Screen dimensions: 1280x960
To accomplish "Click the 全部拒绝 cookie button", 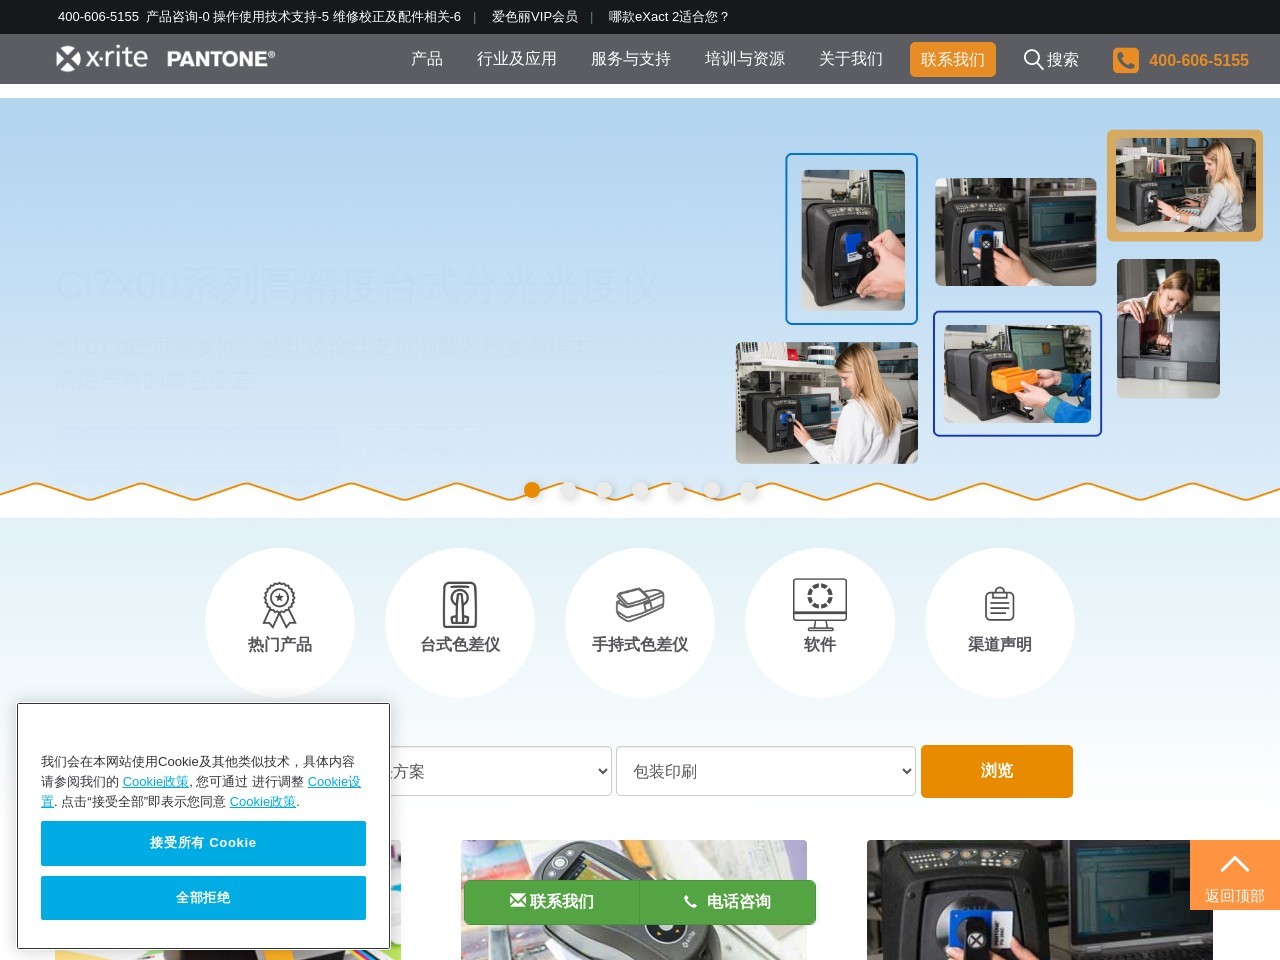I will [203, 897].
